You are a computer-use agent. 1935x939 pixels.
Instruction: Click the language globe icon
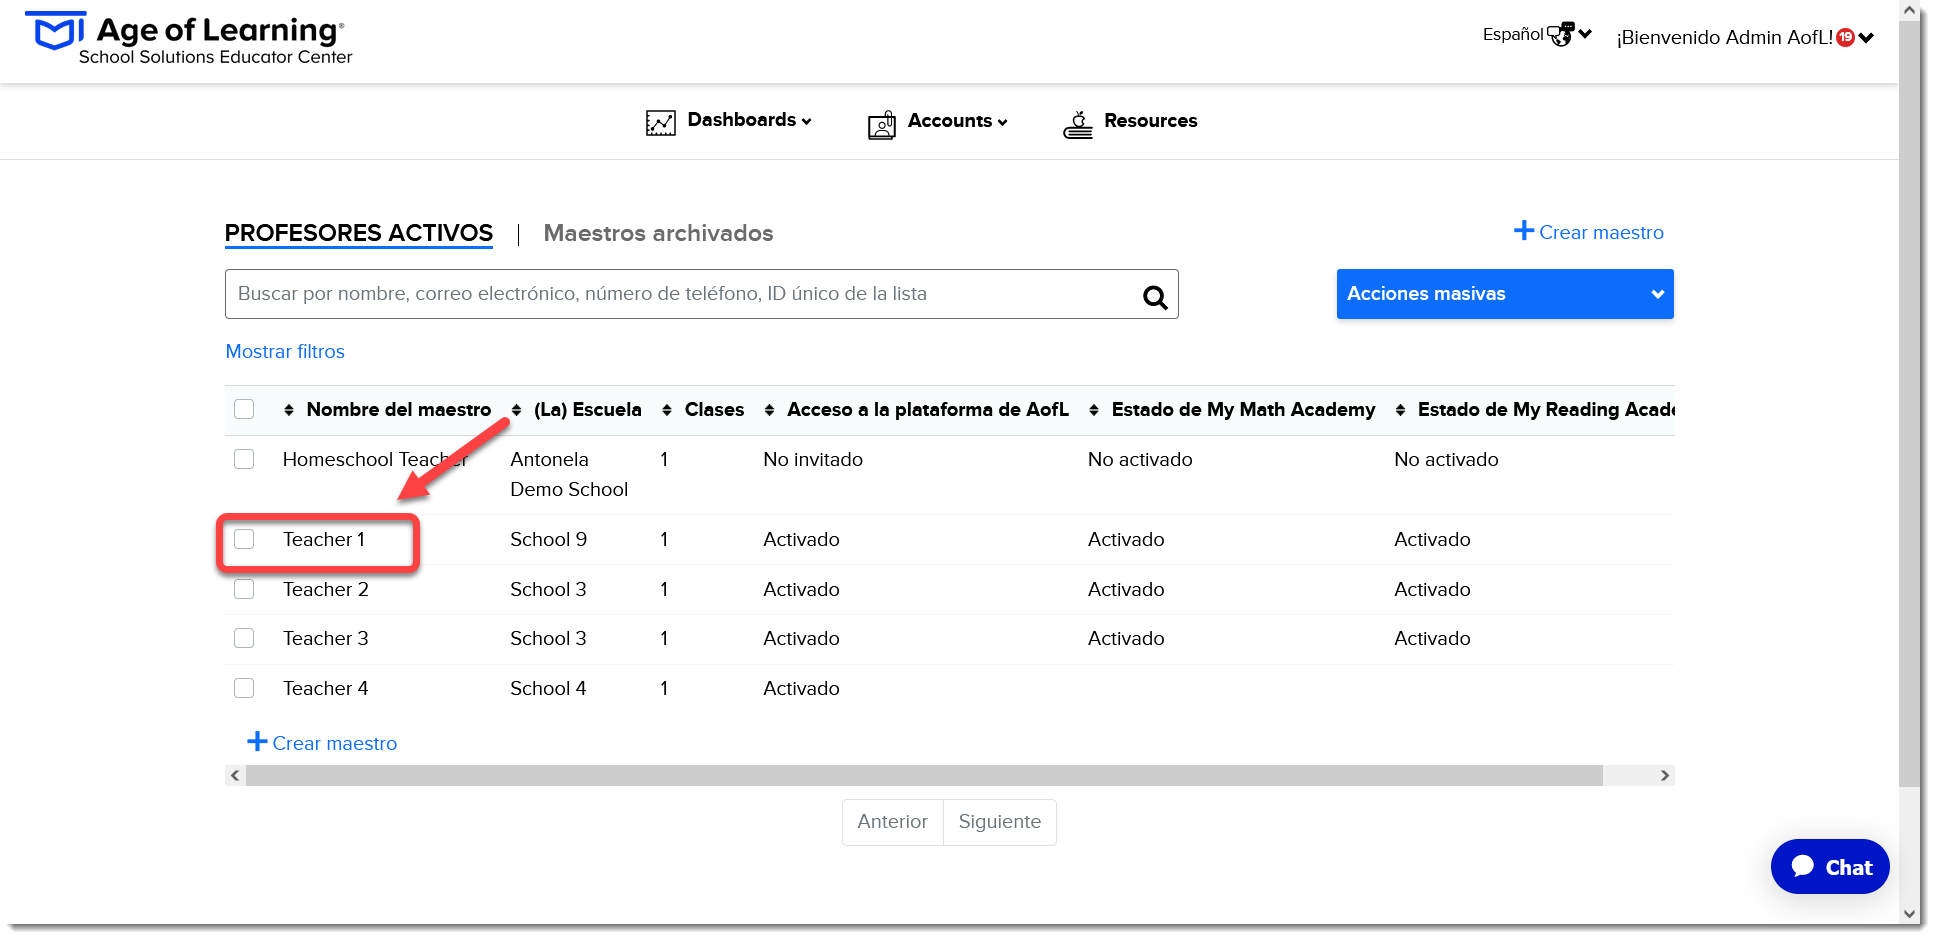(1561, 34)
